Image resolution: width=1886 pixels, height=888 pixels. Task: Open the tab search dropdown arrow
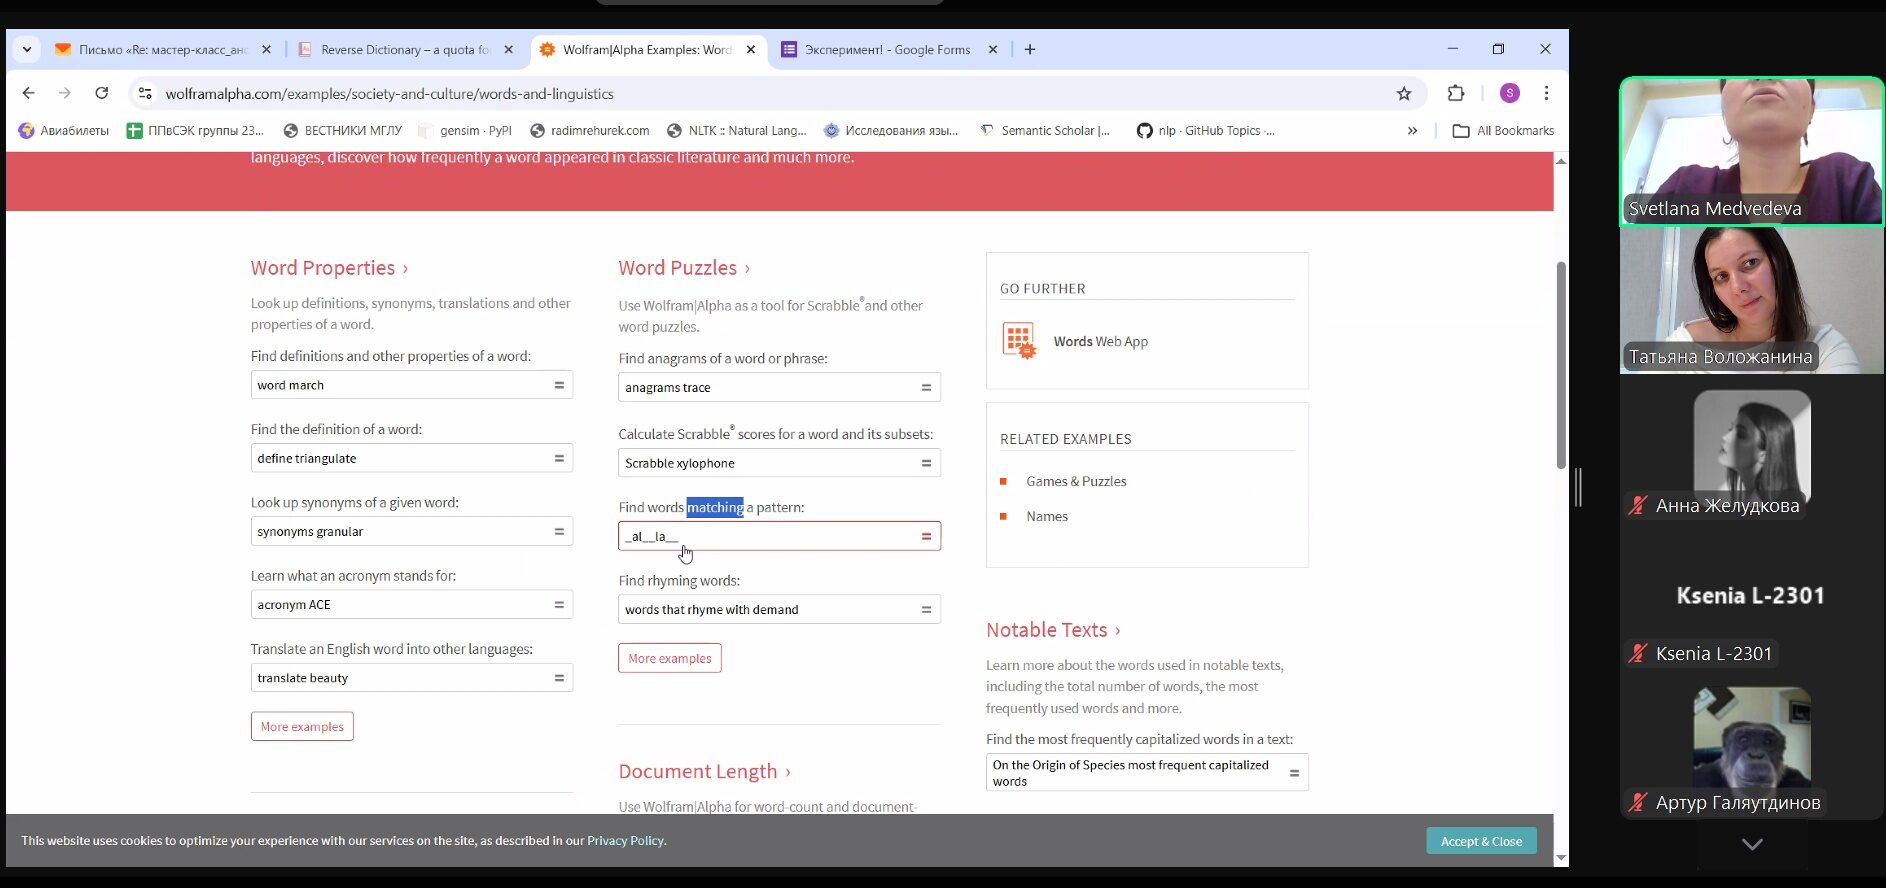click(x=27, y=49)
